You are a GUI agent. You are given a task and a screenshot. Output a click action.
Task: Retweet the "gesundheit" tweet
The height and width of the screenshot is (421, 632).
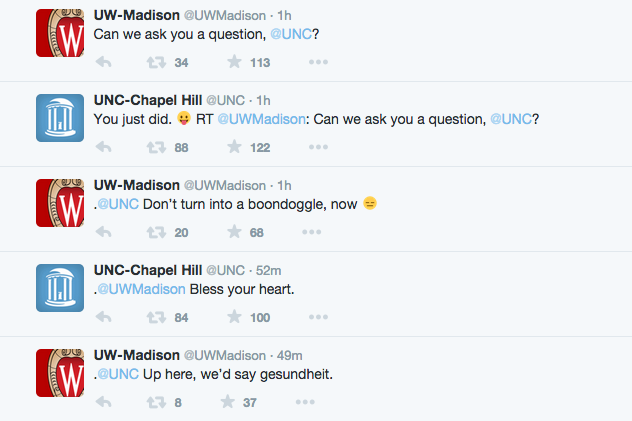tap(155, 402)
